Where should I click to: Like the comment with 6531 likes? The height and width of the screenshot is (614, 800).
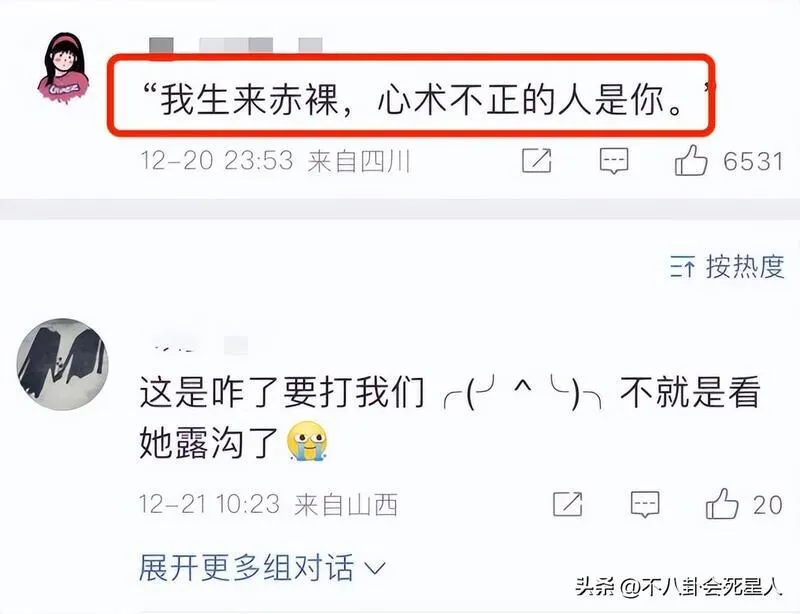691,160
